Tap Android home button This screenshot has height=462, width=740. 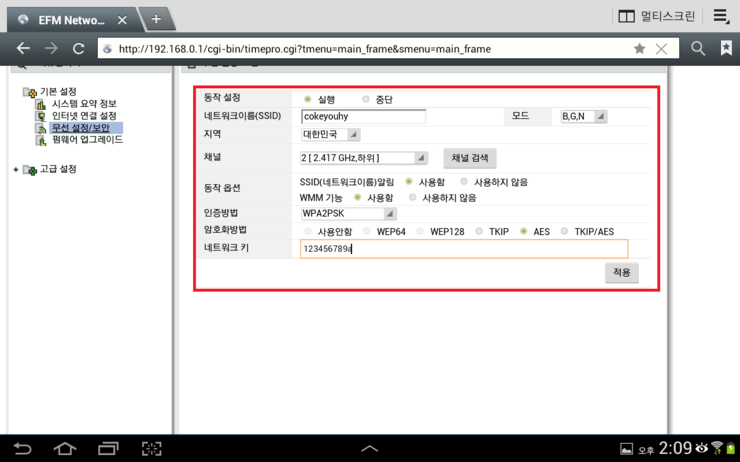coord(65,448)
